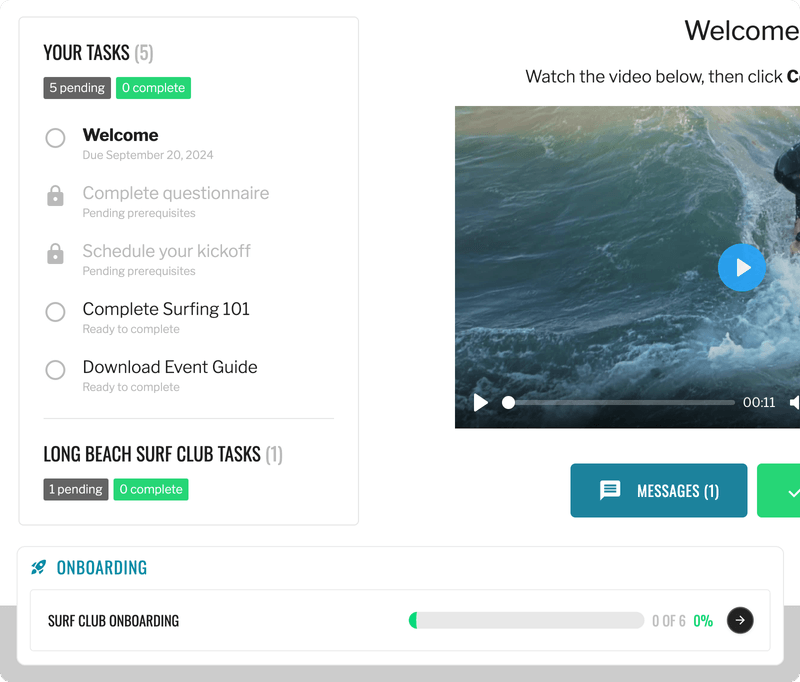Click the Onboarding rocket icon
The width and height of the screenshot is (800, 682).
(x=38, y=567)
